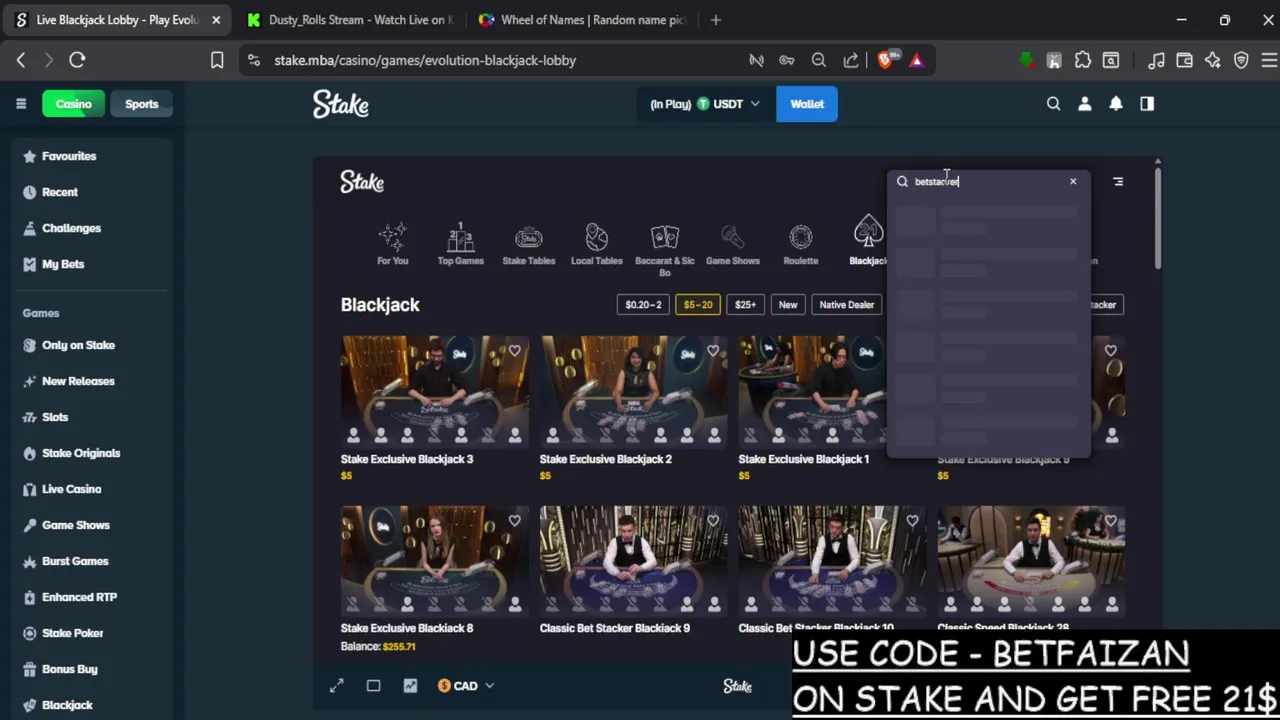Viewport: 1280px width, 720px height.
Task: Click the theatre mode rectangle icon
Action: click(x=373, y=686)
